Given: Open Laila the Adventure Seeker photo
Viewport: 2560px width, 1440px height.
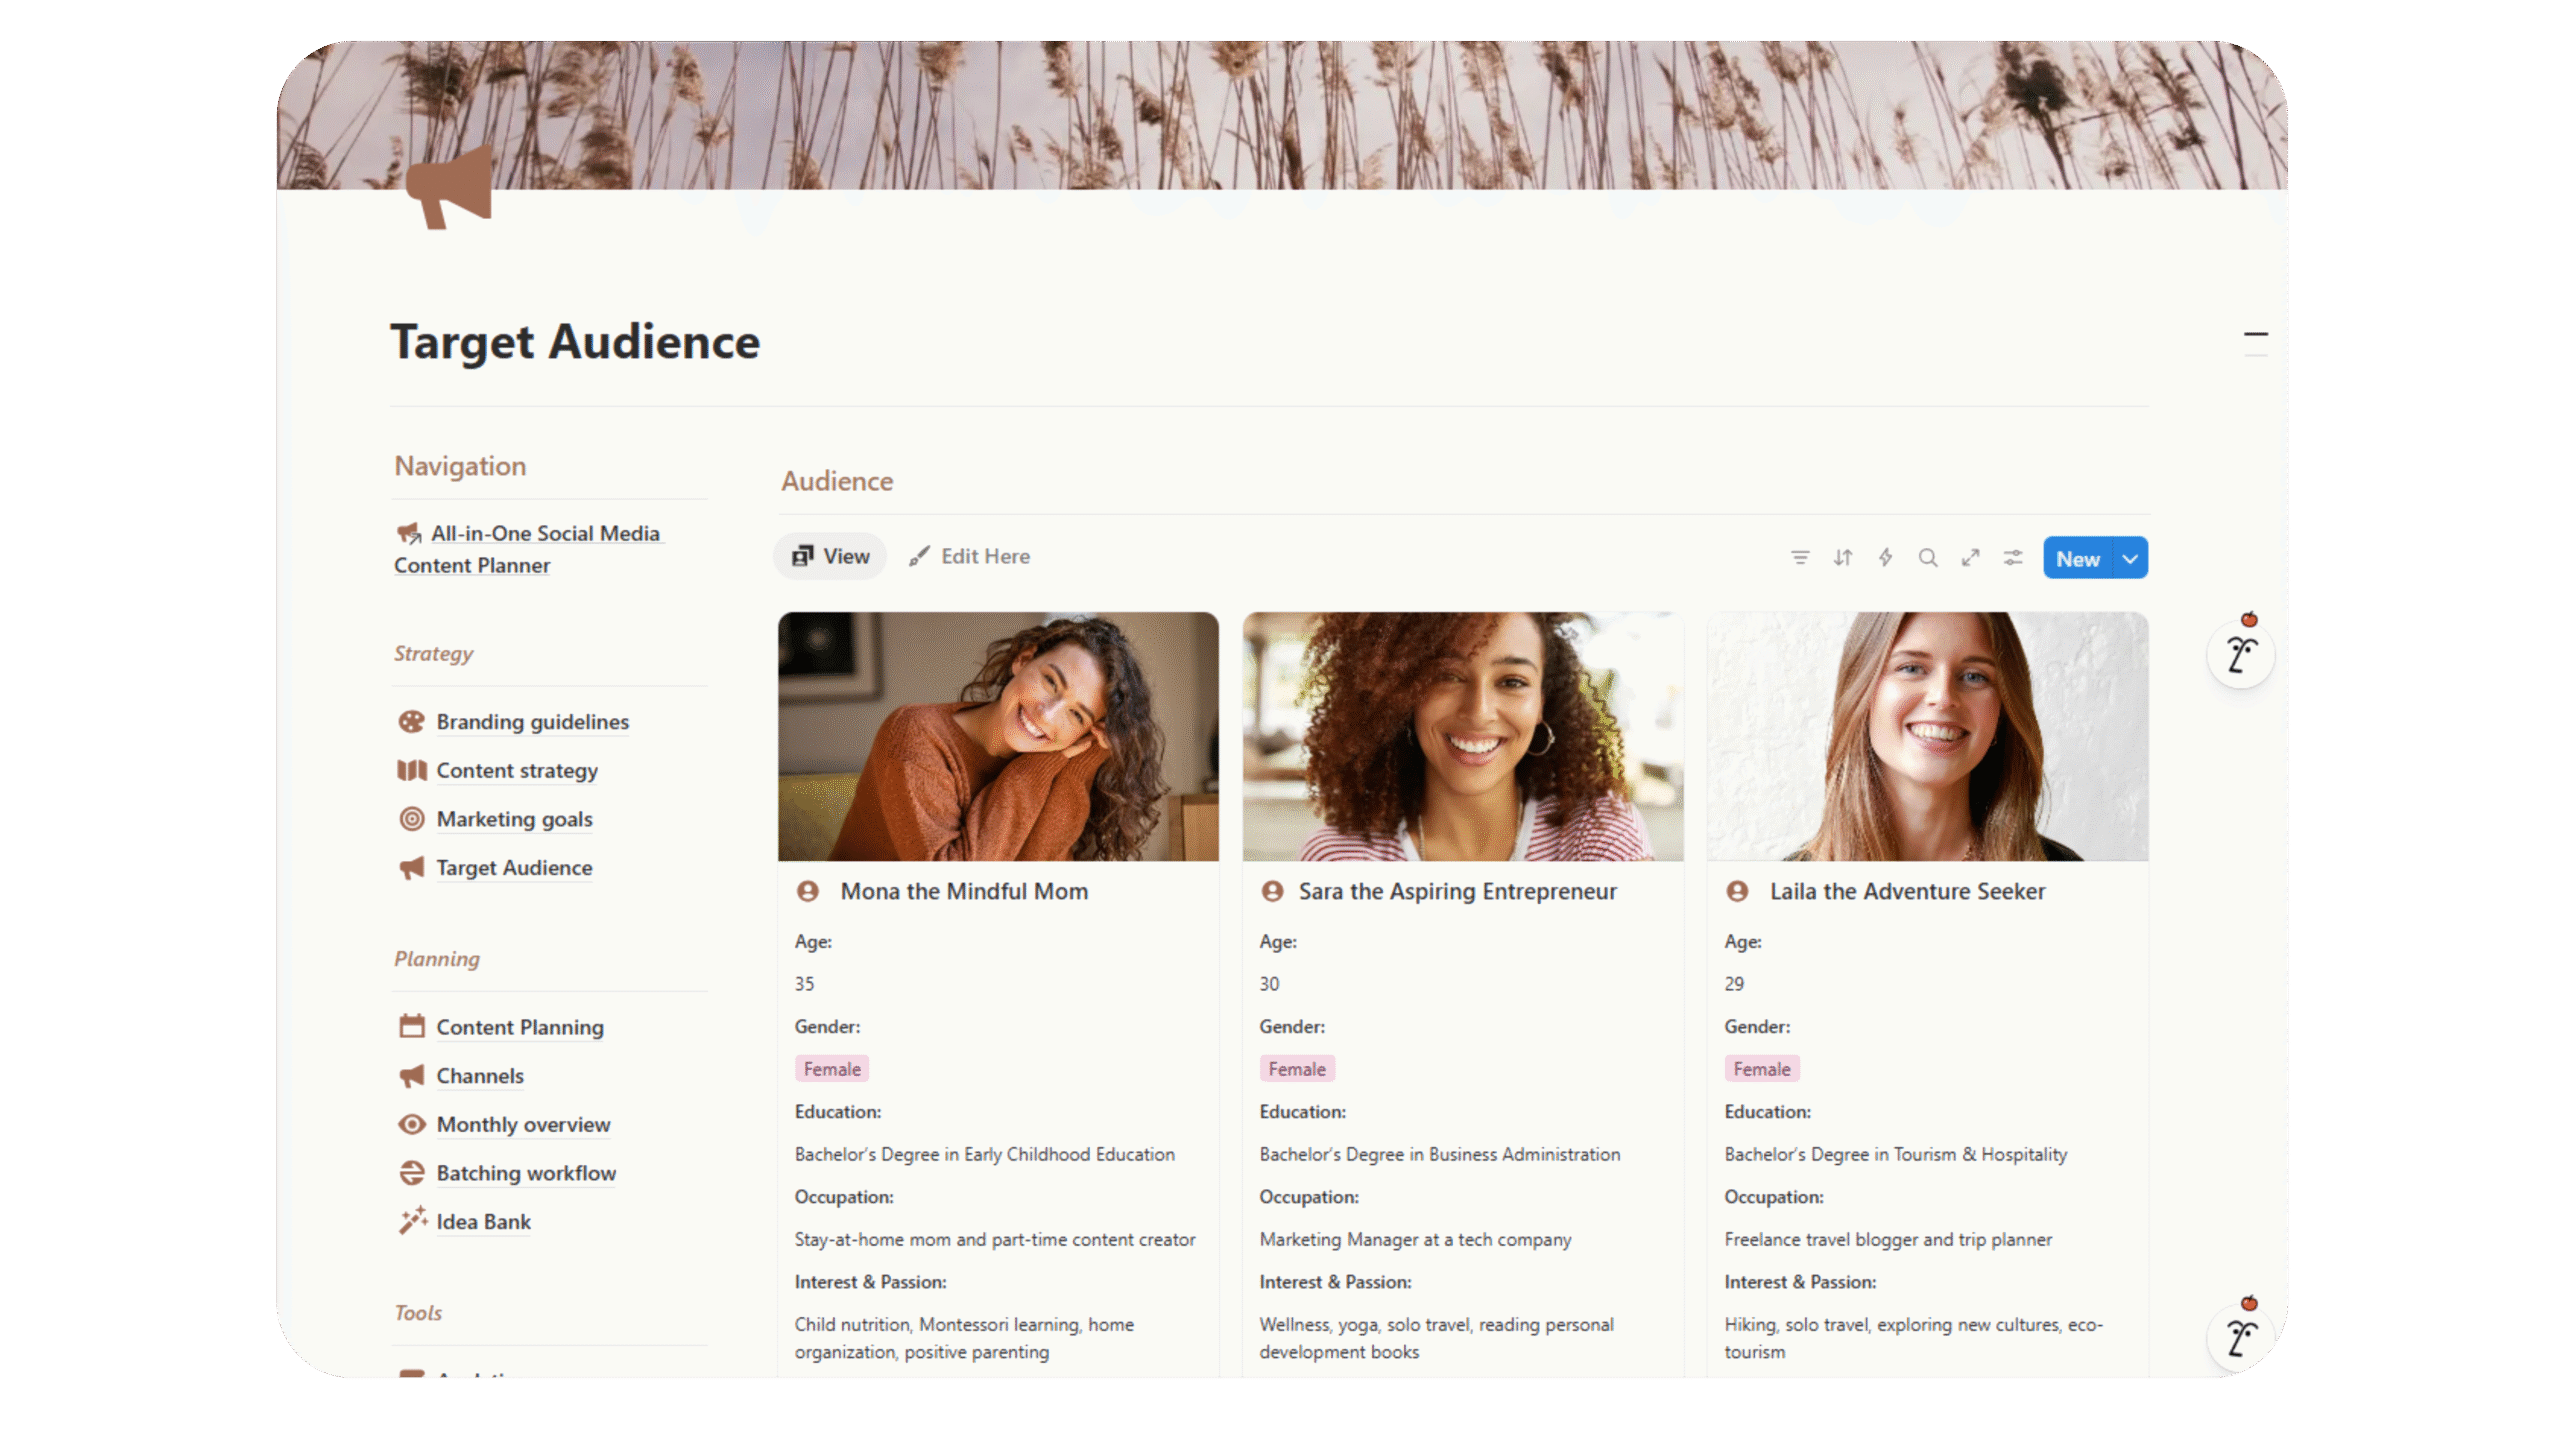Looking at the screenshot, I should click(1927, 737).
